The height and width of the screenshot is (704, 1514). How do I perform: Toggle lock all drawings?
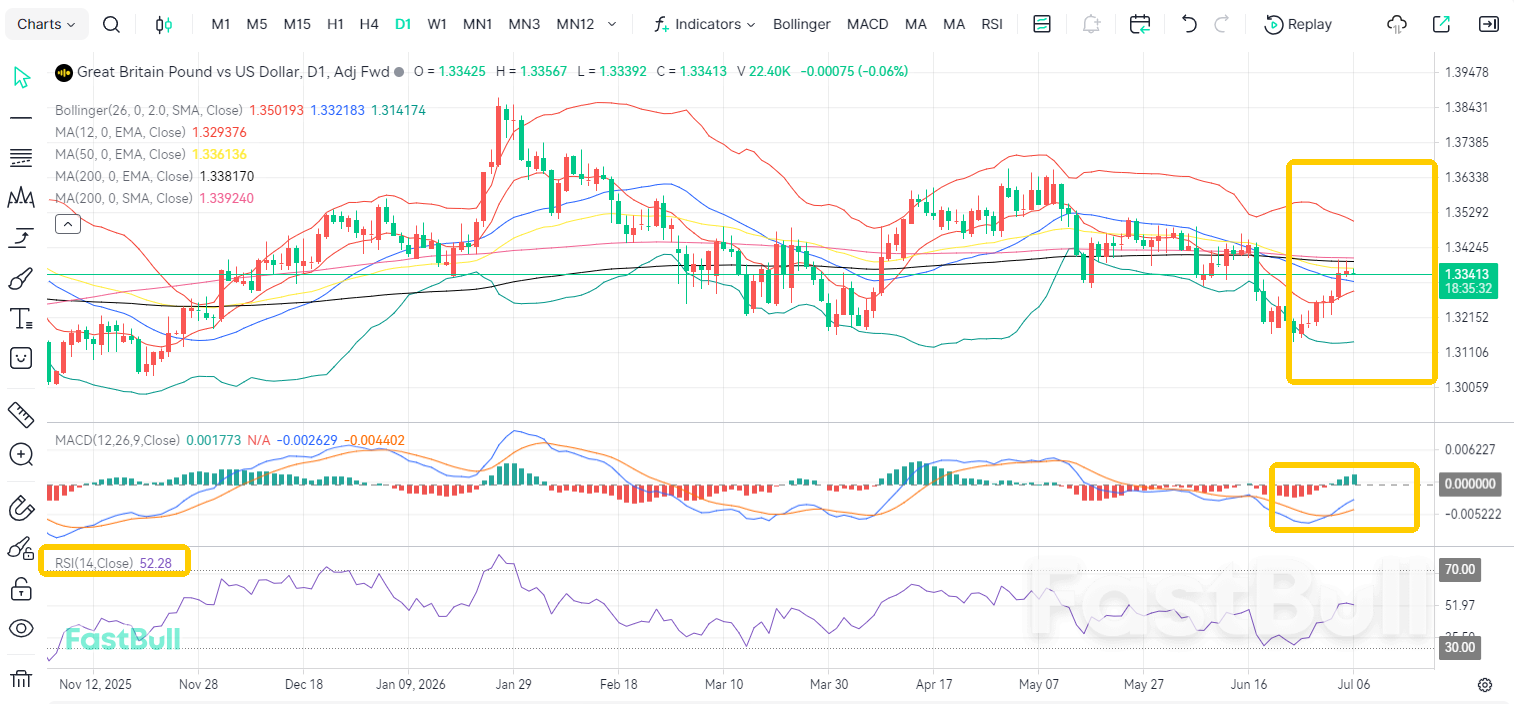click(21, 588)
